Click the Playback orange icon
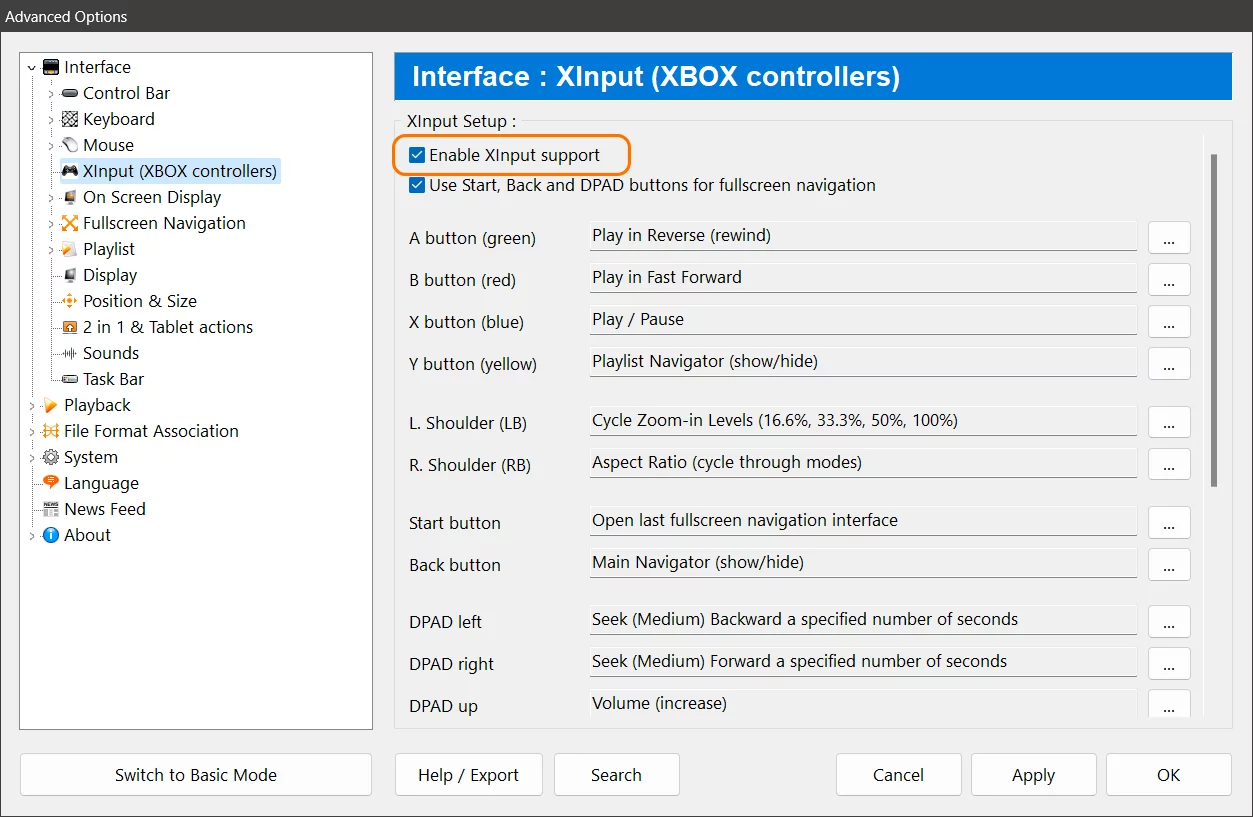Screen dimensions: 1253x817 [51, 405]
